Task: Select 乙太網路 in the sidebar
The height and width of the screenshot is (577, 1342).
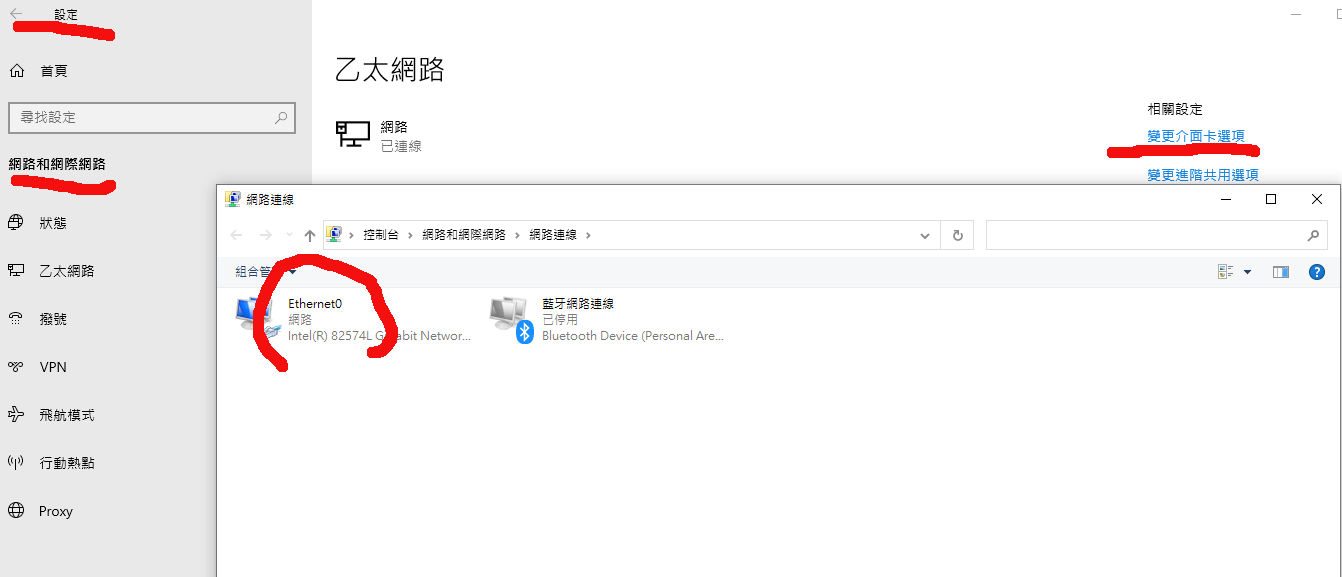Action: click(x=66, y=271)
